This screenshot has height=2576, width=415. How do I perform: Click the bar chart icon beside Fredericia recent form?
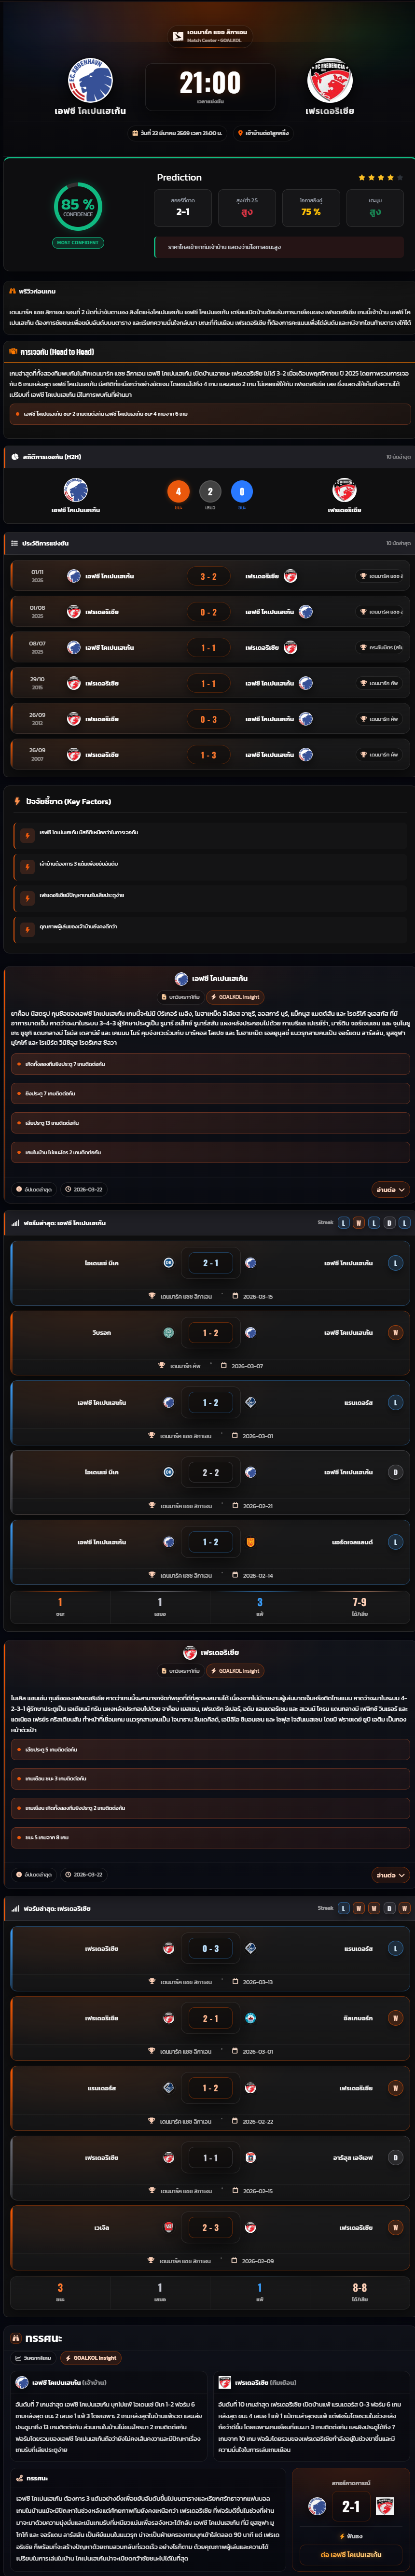click(x=15, y=1908)
